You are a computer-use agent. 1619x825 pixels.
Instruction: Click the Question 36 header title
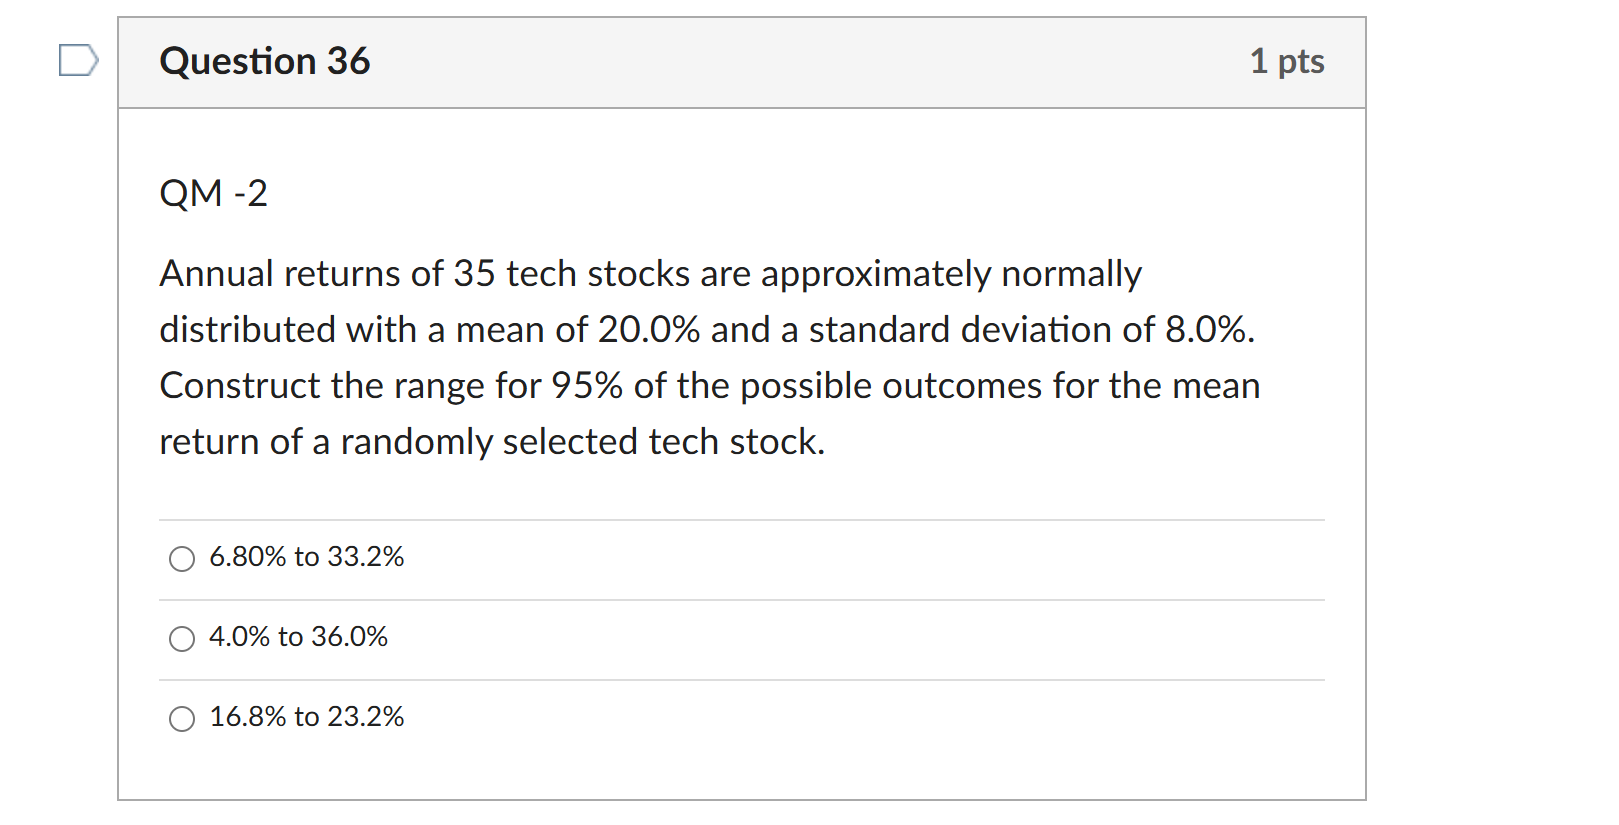coord(264,61)
